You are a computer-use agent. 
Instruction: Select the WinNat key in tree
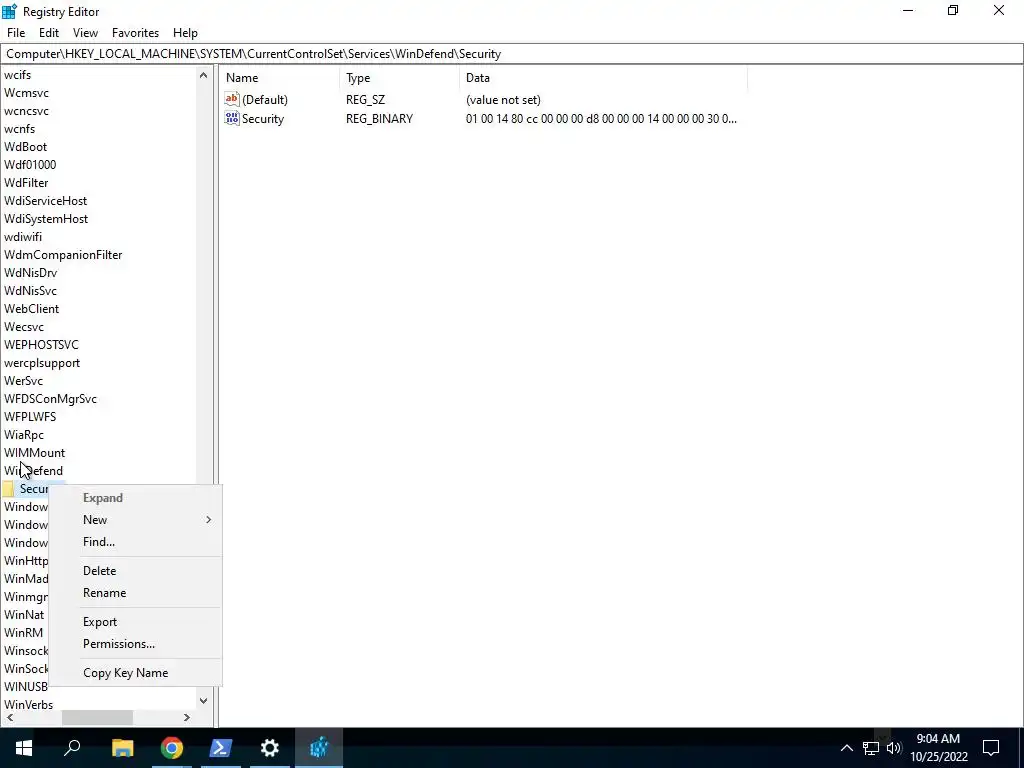[24, 615]
